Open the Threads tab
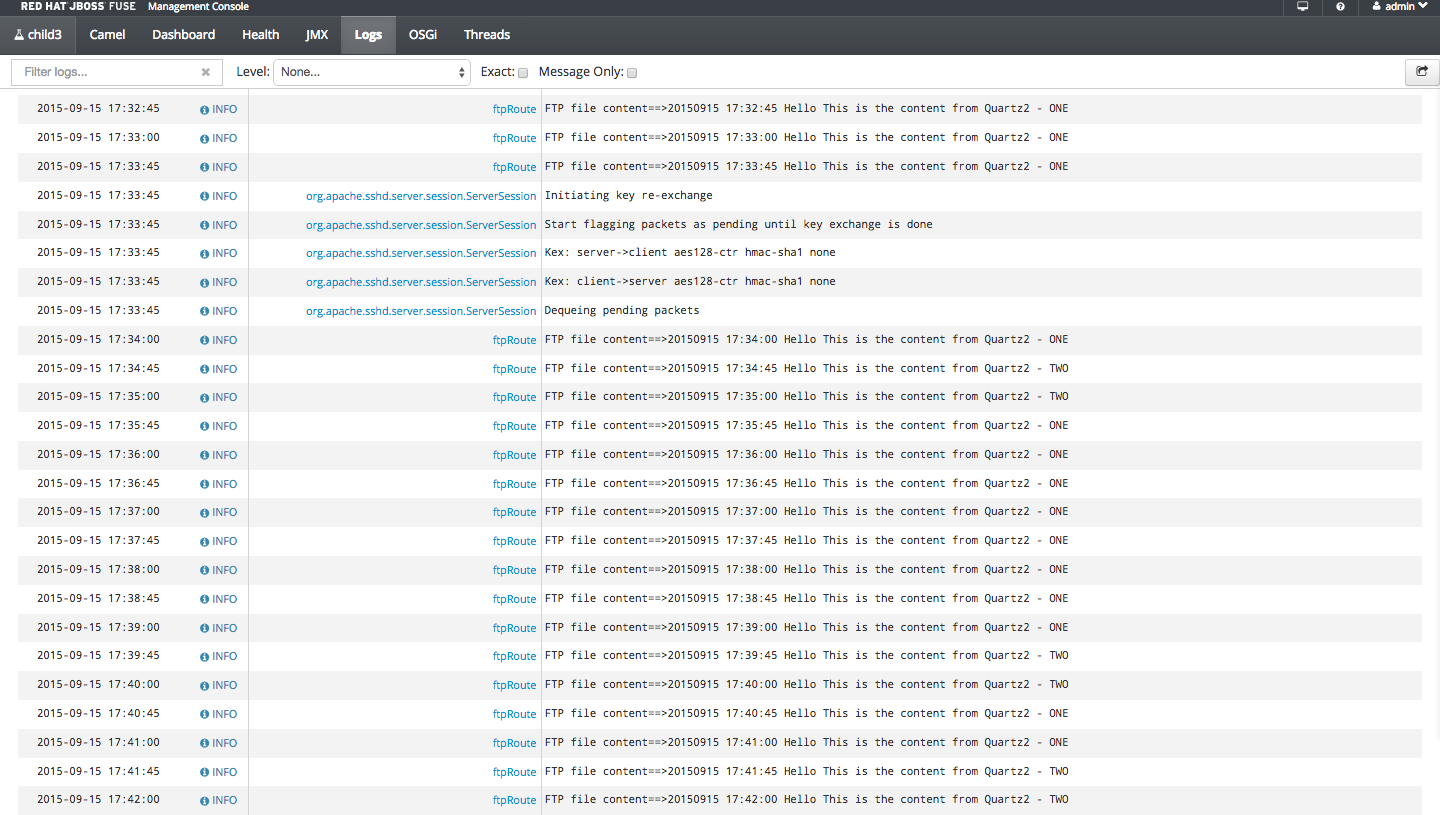Viewport: 1440px width, 815px height. point(487,35)
